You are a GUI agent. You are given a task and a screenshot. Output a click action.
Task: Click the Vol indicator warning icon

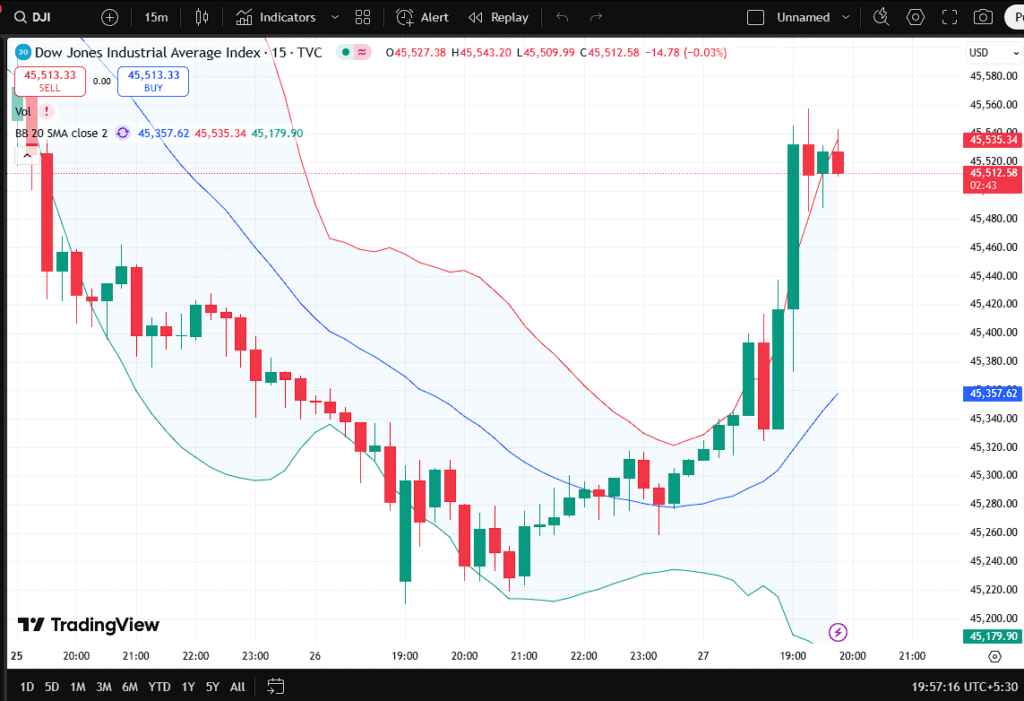[46, 112]
